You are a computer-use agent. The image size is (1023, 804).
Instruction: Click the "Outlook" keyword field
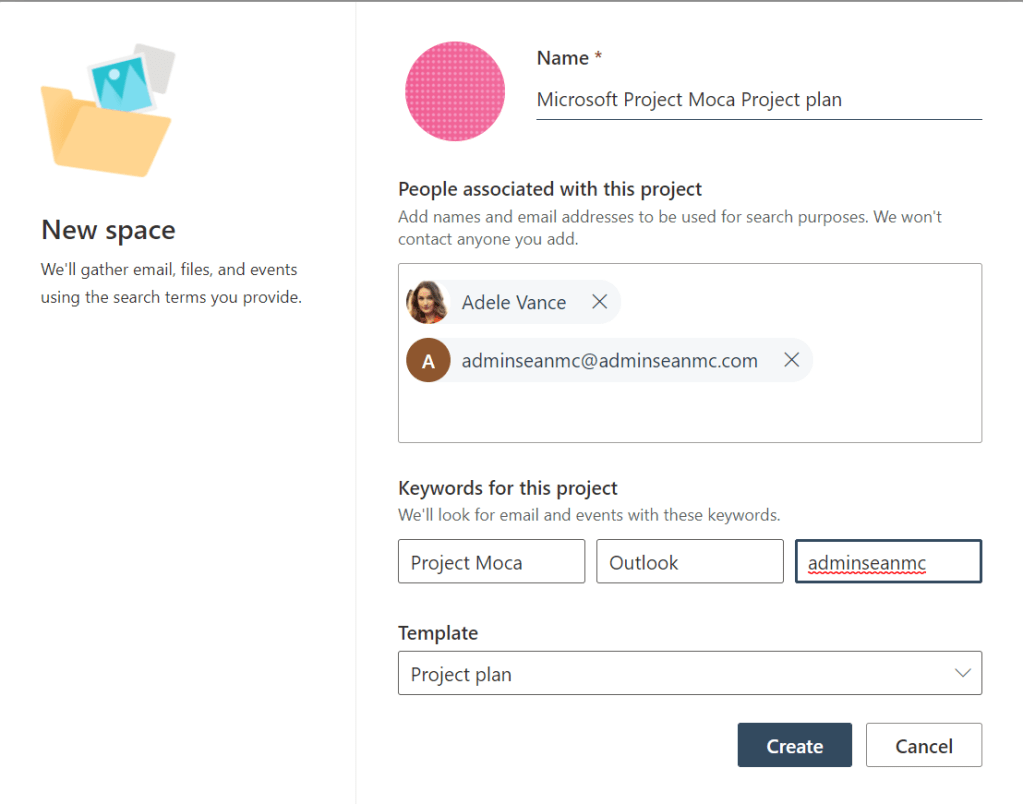click(689, 562)
